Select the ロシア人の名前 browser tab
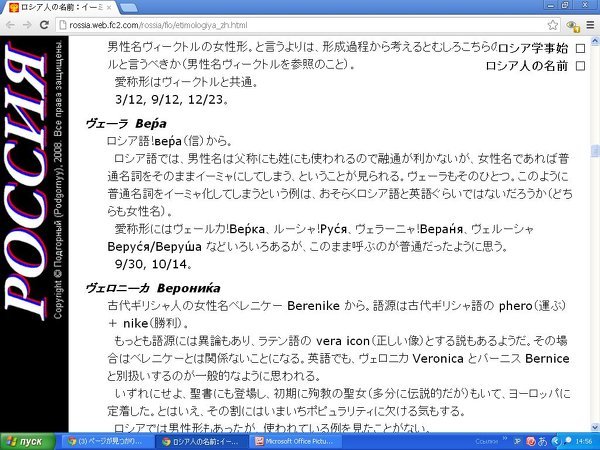Image resolution: width=600 pixels, height=450 pixels. coord(60,6)
